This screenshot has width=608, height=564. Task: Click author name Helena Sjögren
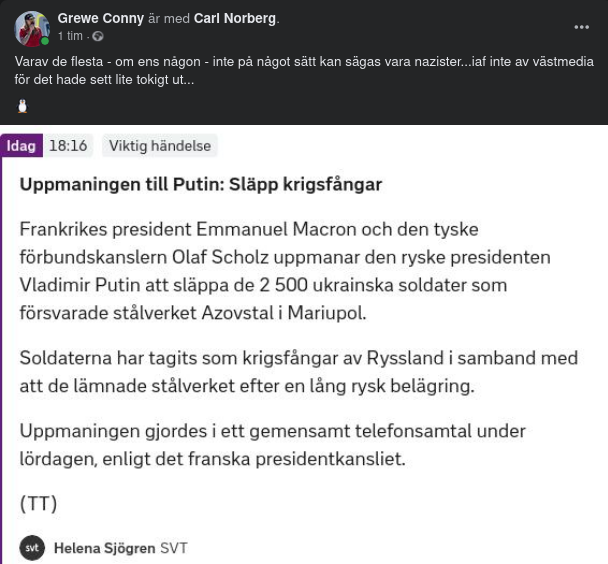tap(104, 548)
